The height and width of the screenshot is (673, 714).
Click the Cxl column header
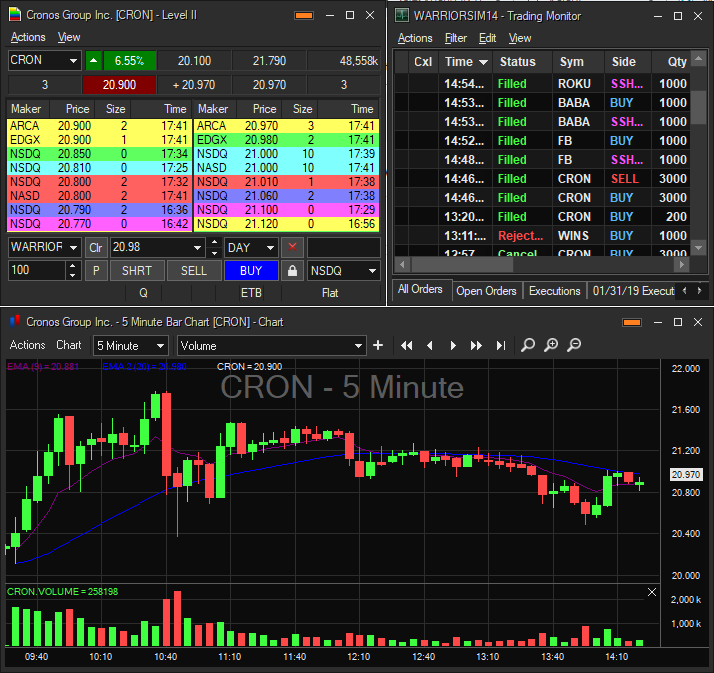[x=423, y=61]
